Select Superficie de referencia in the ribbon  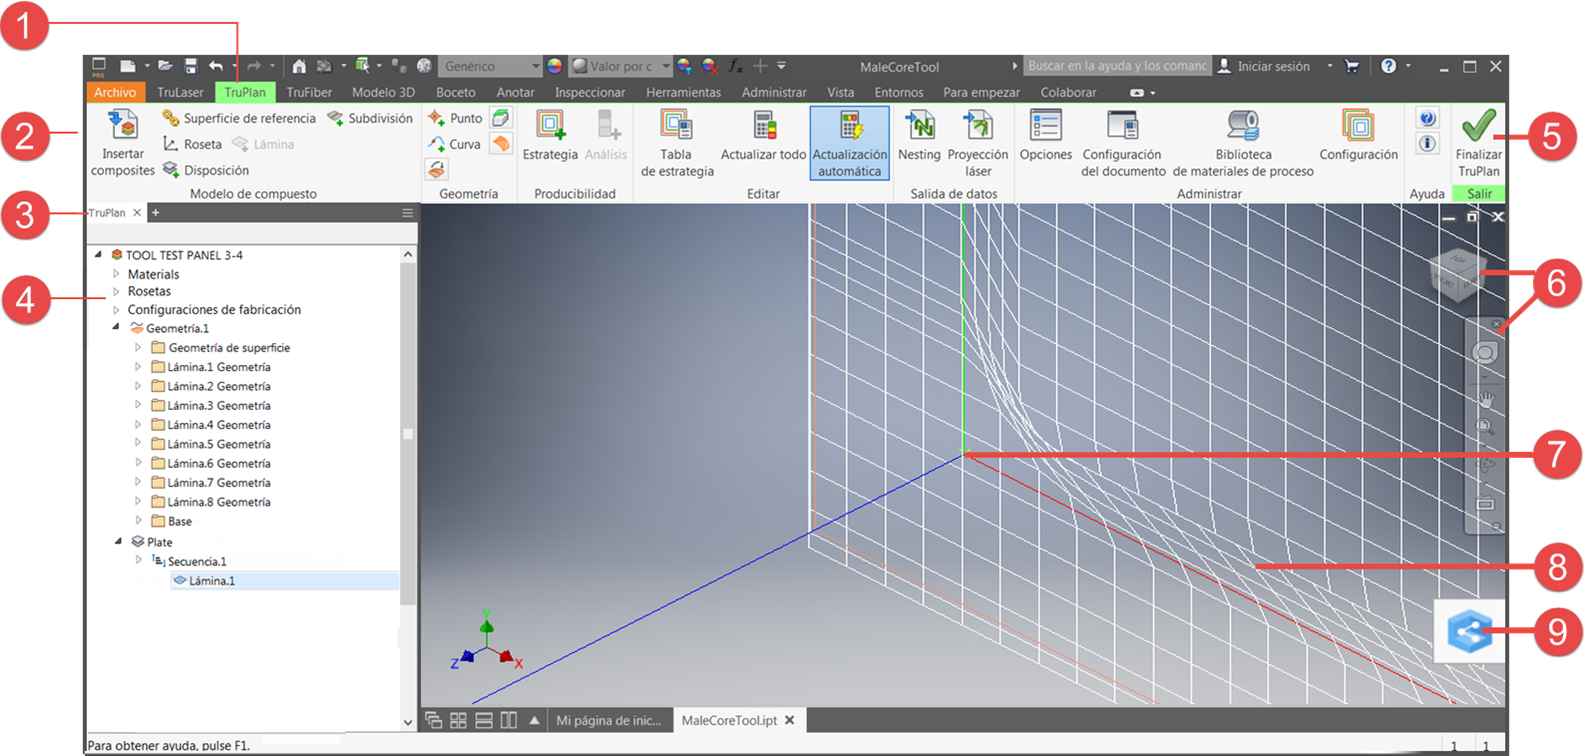tap(239, 118)
